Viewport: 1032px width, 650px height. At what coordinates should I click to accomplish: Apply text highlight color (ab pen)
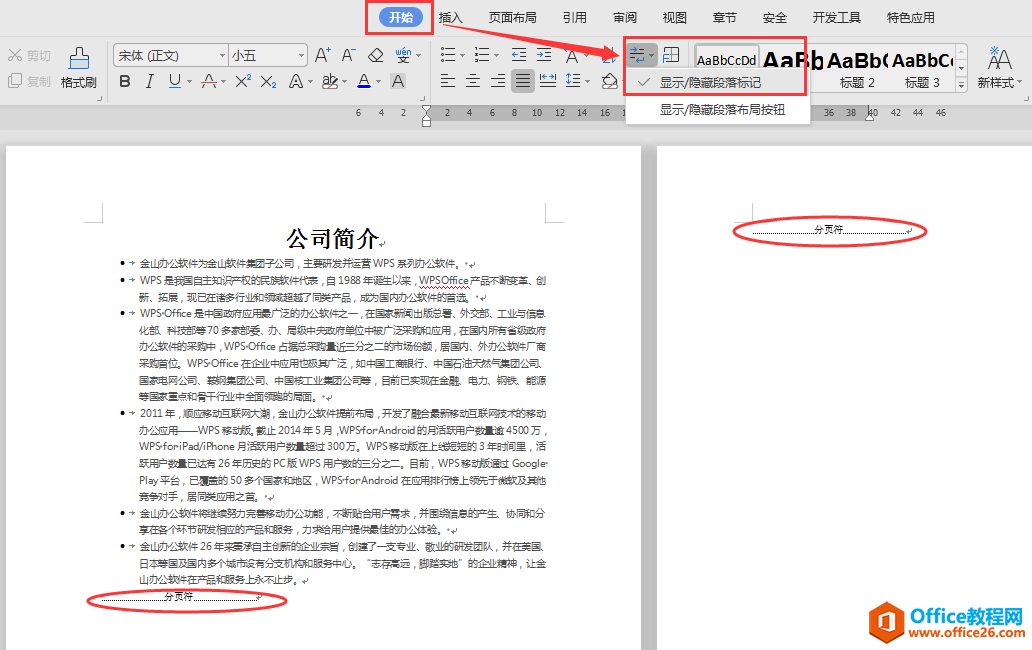click(x=330, y=81)
